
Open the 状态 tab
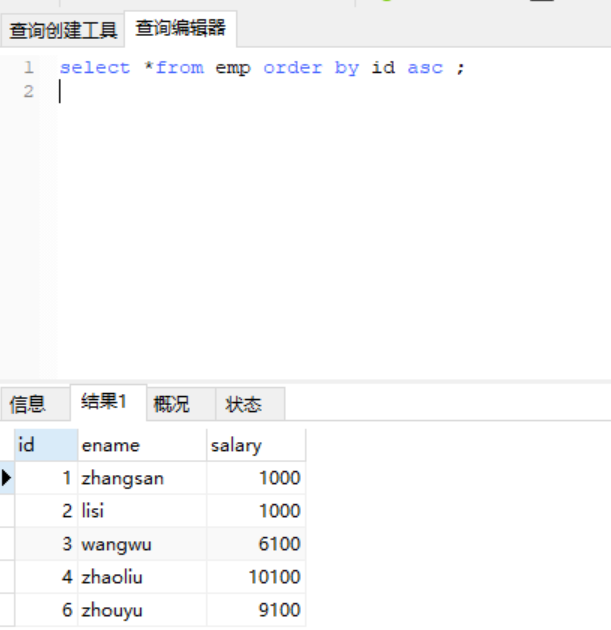click(250, 404)
